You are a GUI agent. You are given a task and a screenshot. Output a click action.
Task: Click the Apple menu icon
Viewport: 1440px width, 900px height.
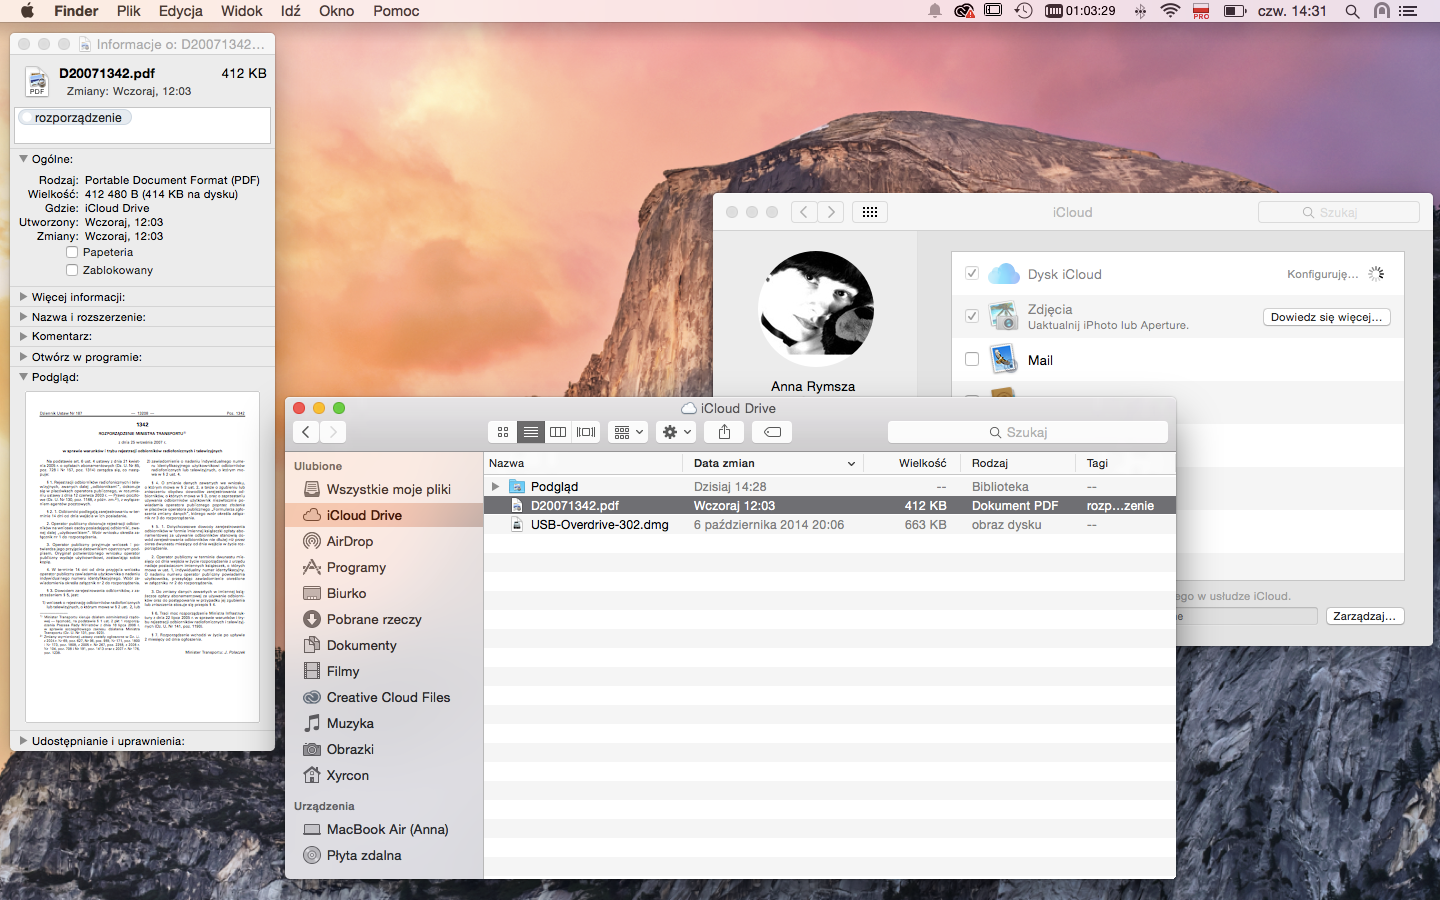point(27,11)
